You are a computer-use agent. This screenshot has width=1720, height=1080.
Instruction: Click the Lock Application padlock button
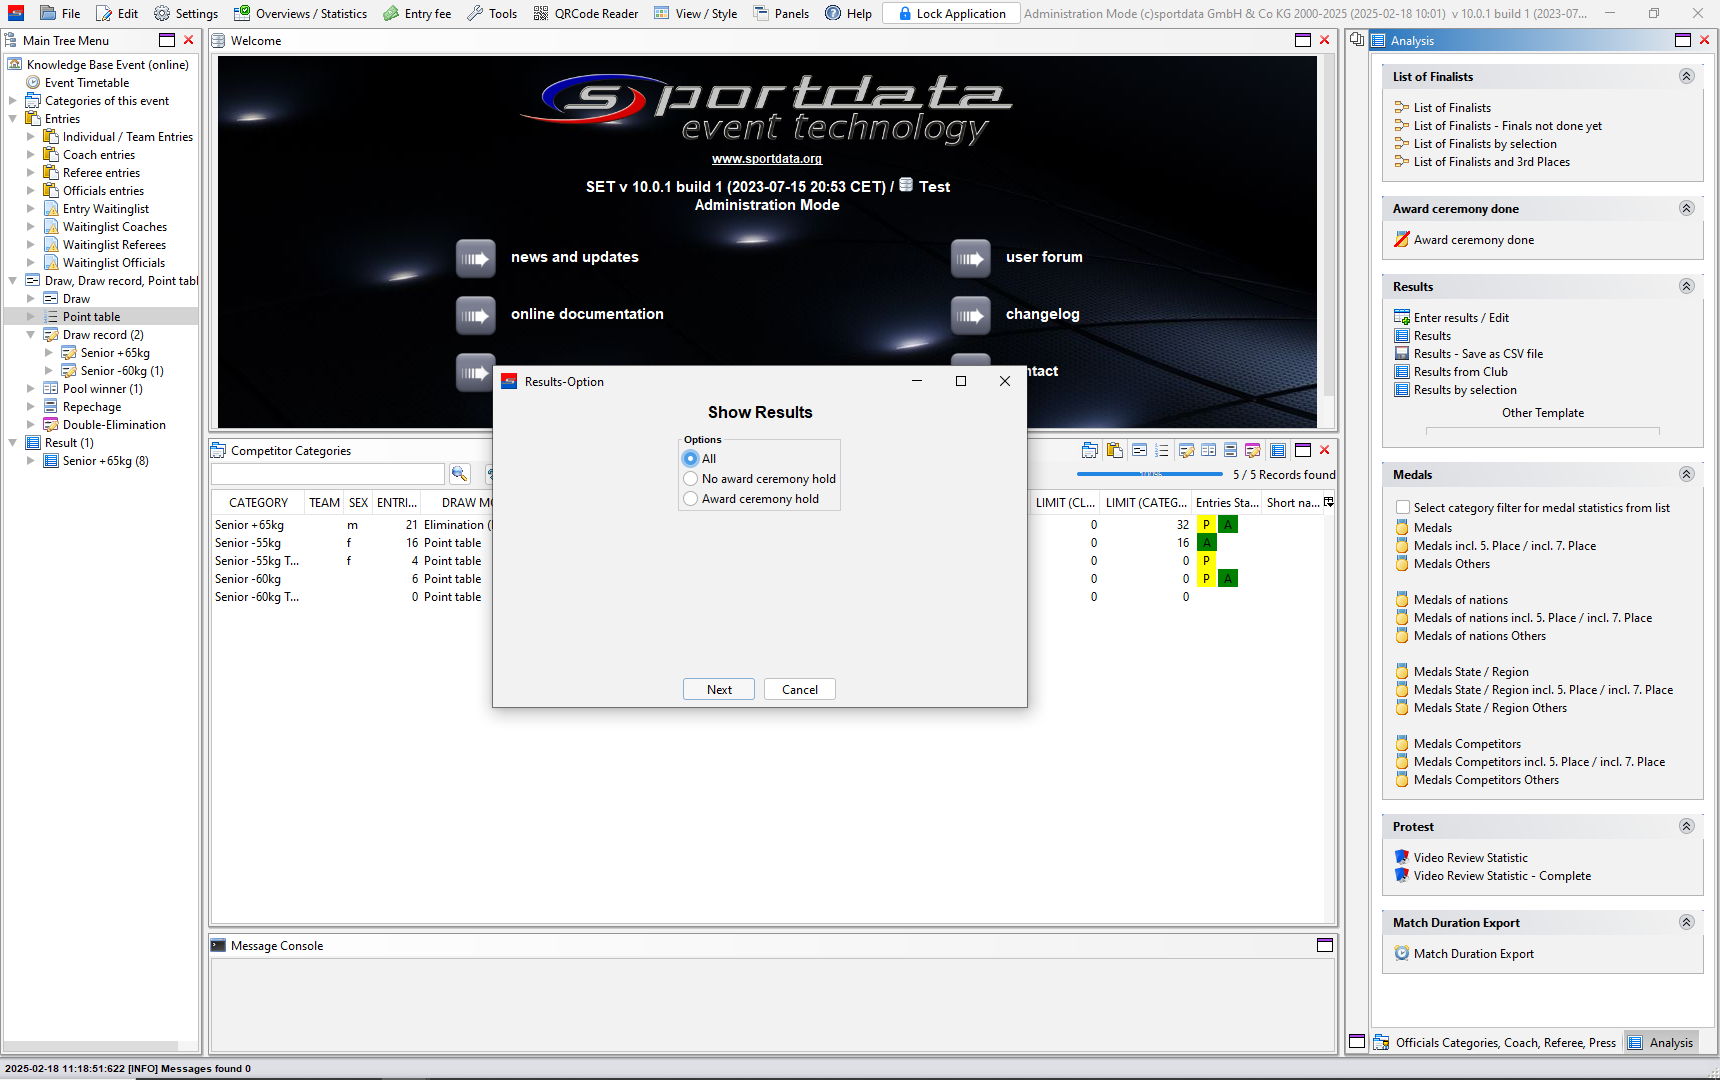tap(951, 13)
